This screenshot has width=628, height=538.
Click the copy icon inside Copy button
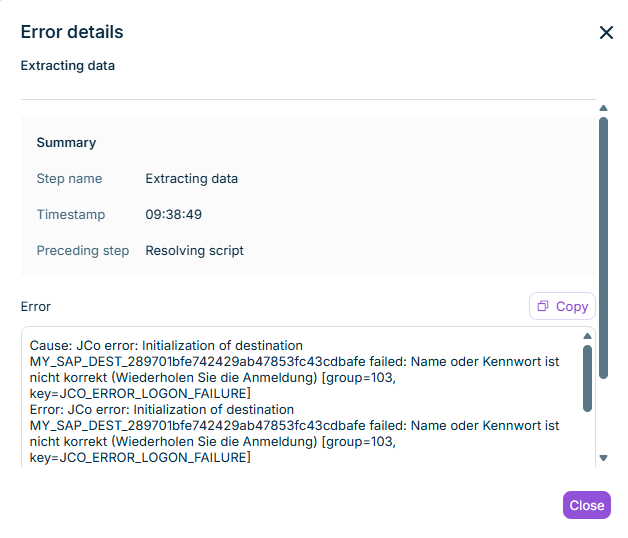tap(543, 306)
